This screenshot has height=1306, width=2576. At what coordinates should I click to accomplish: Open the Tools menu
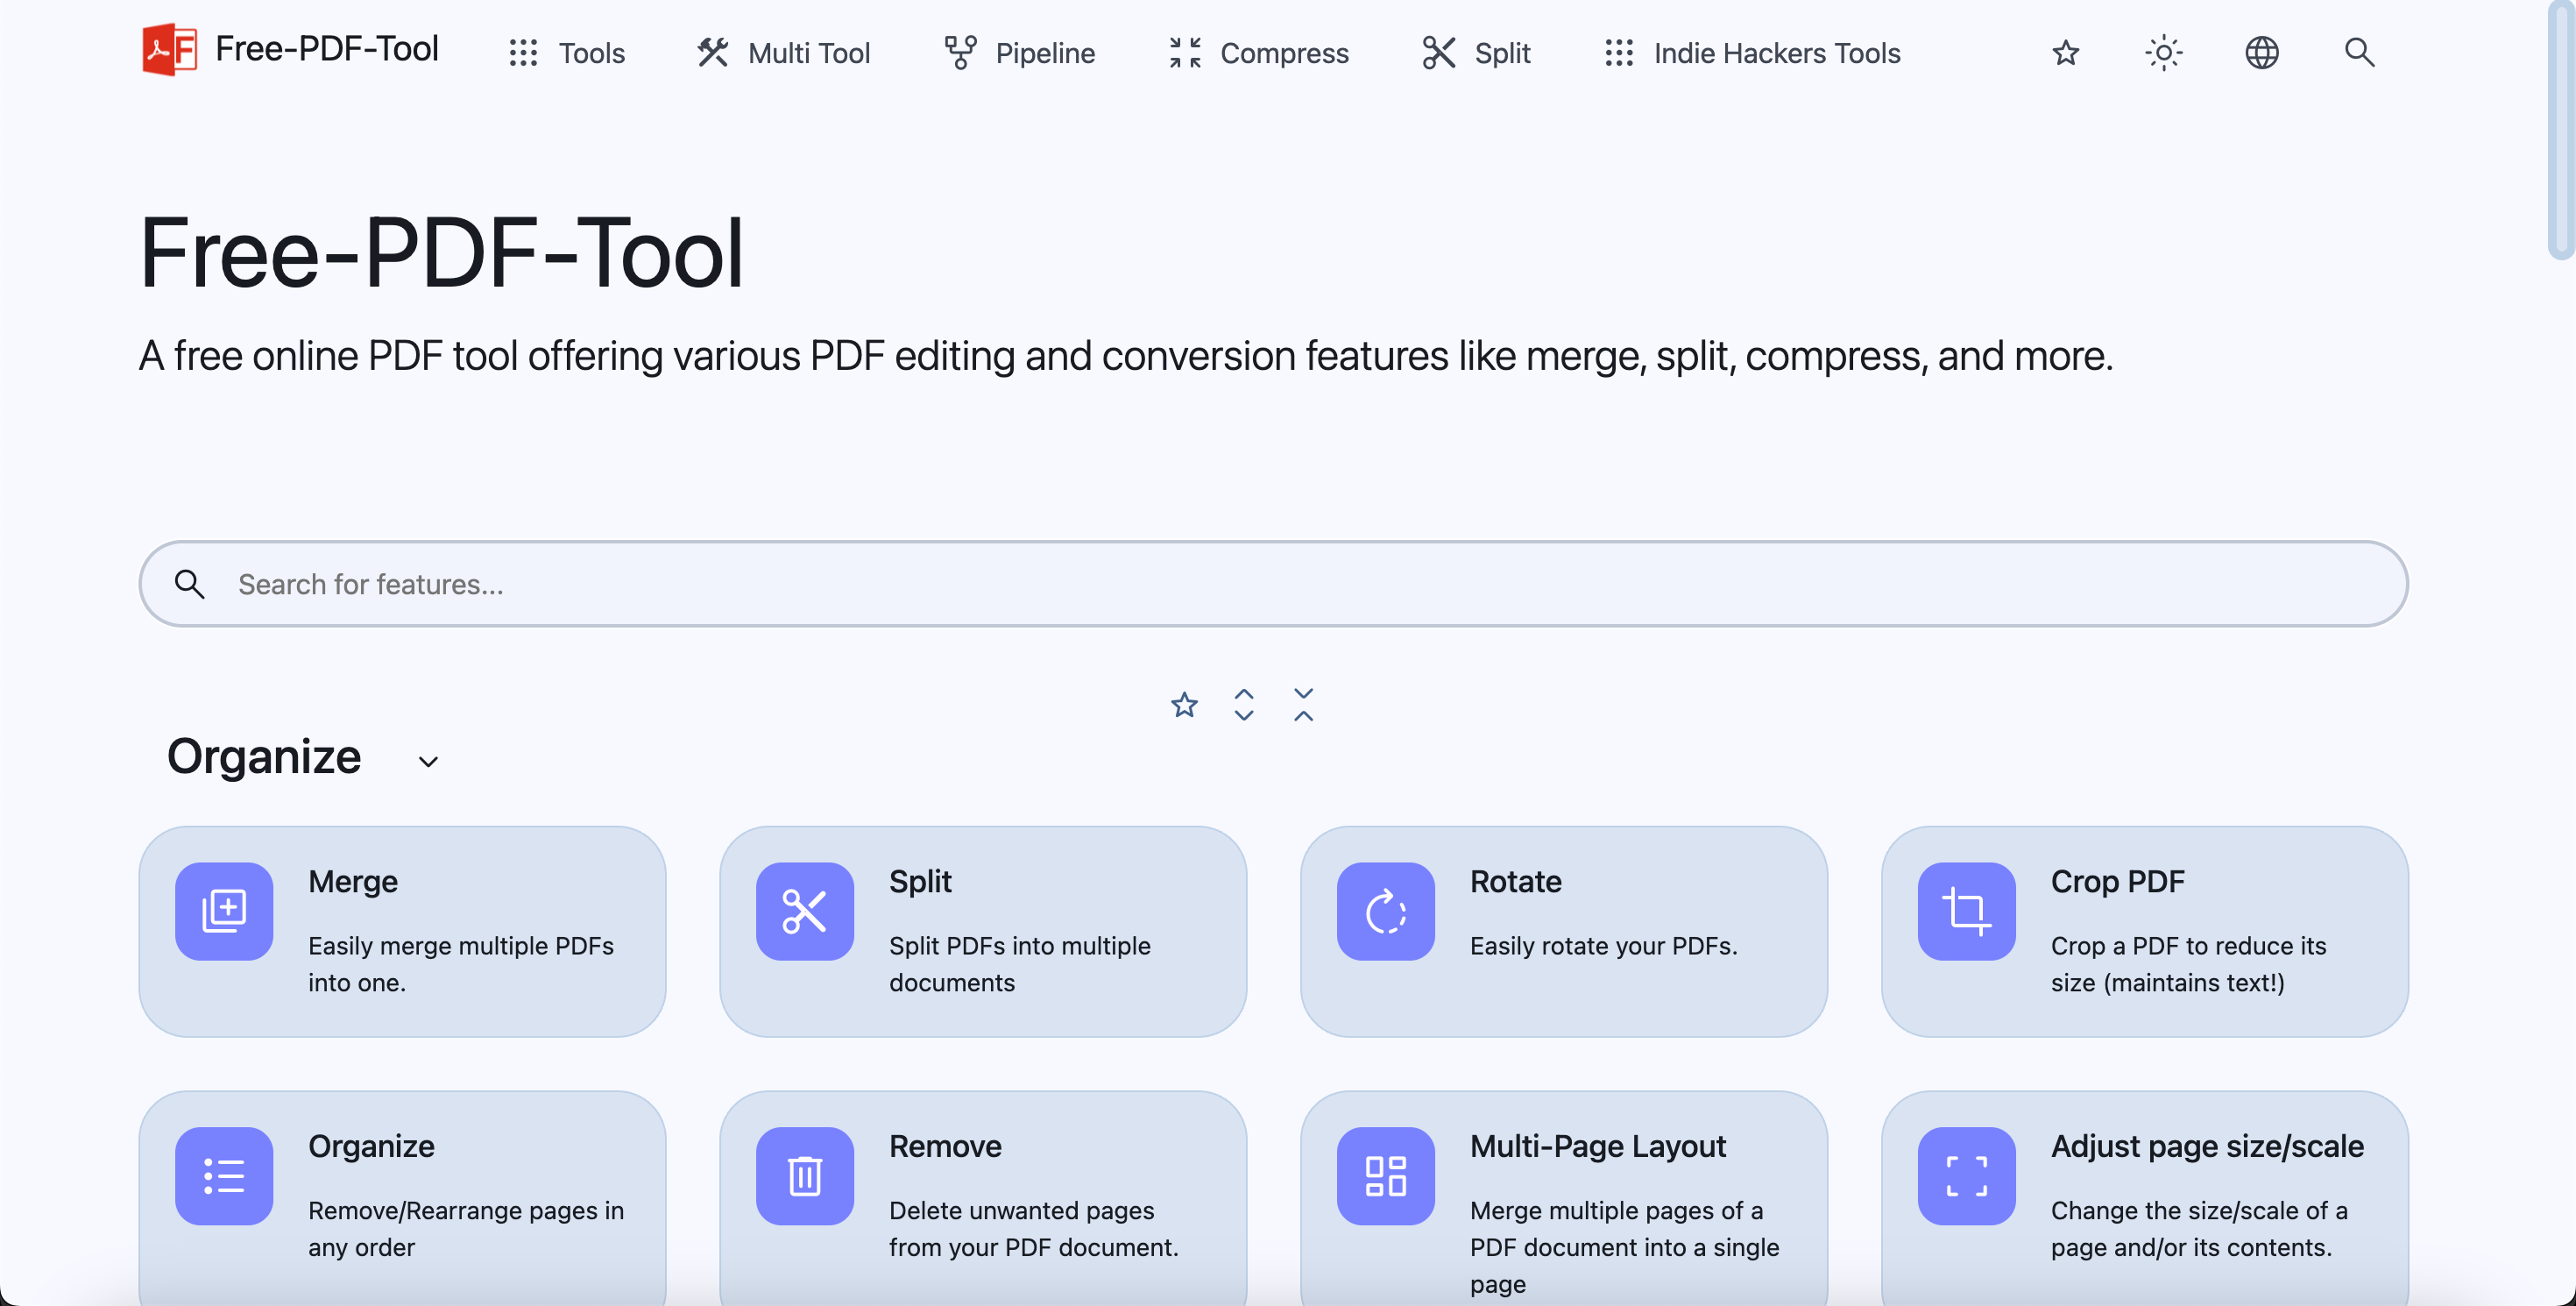[x=566, y=52]
